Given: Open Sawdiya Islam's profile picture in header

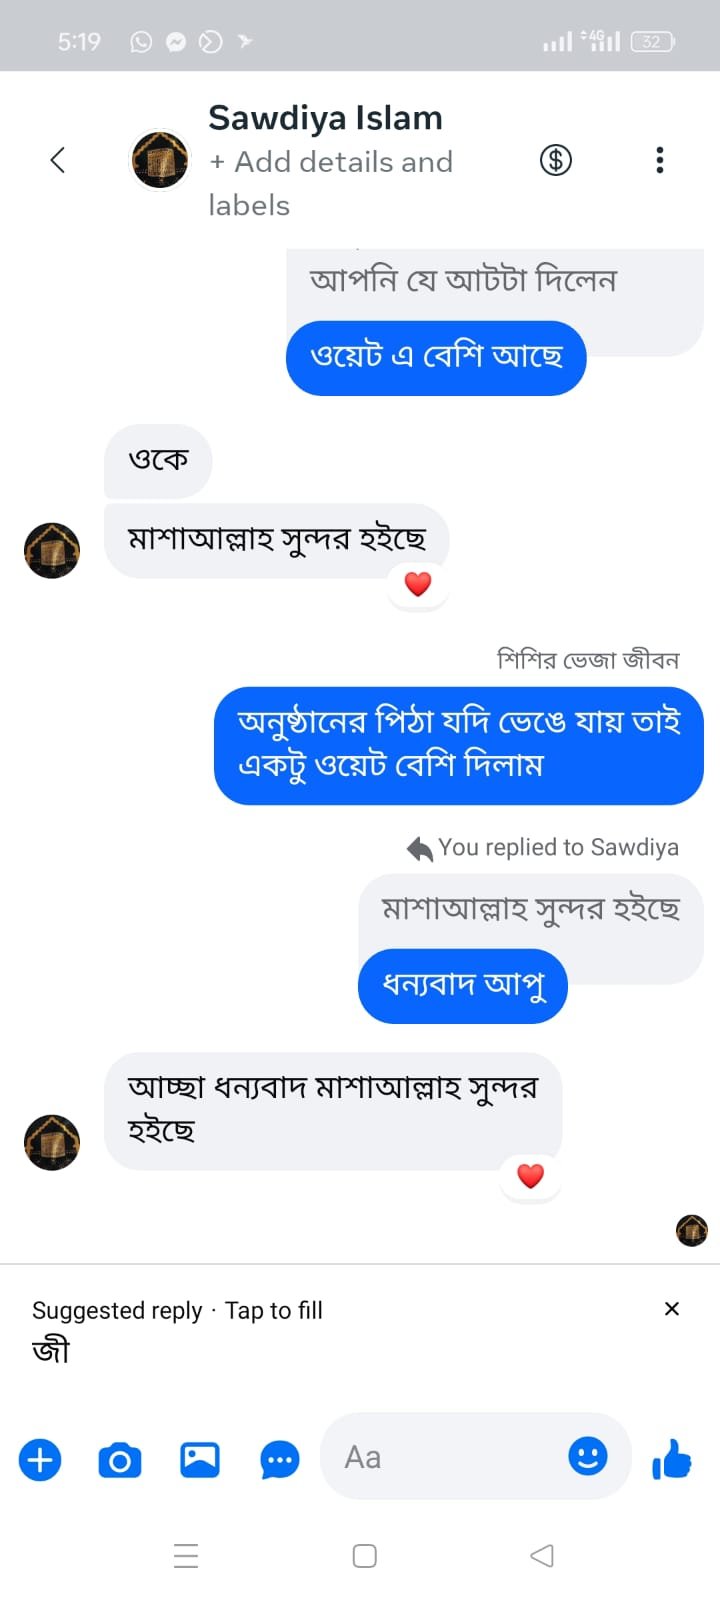Looking at the screenshot, I should coord(160,160).
